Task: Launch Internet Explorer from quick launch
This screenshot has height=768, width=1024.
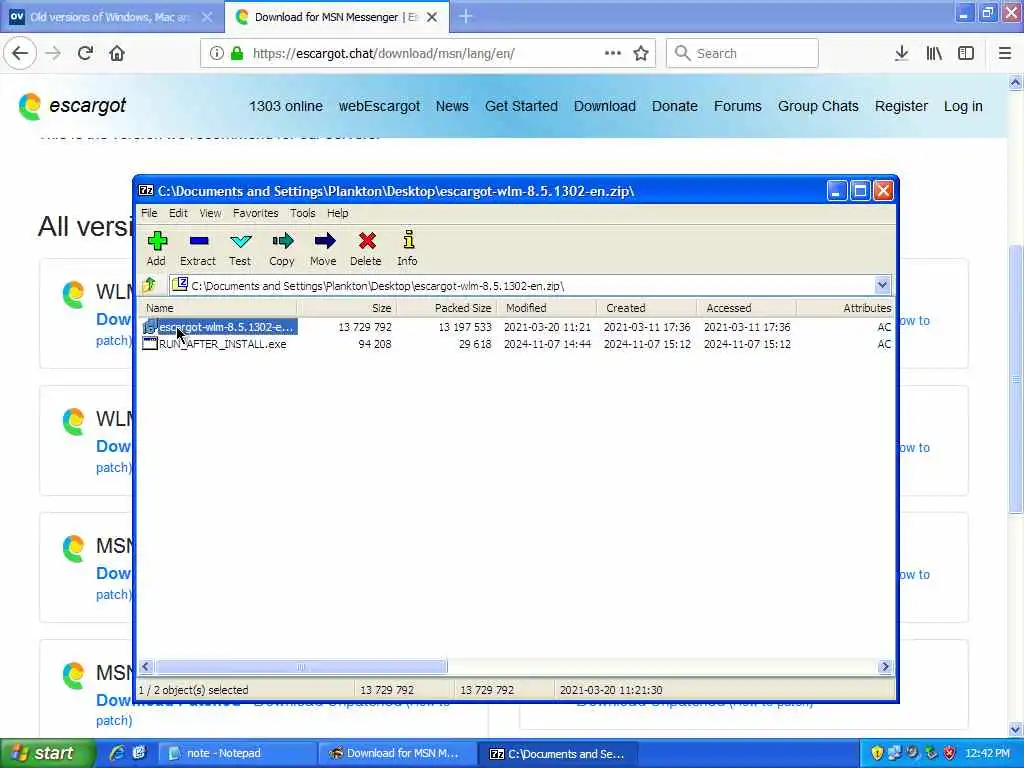Action: [117, 753]
